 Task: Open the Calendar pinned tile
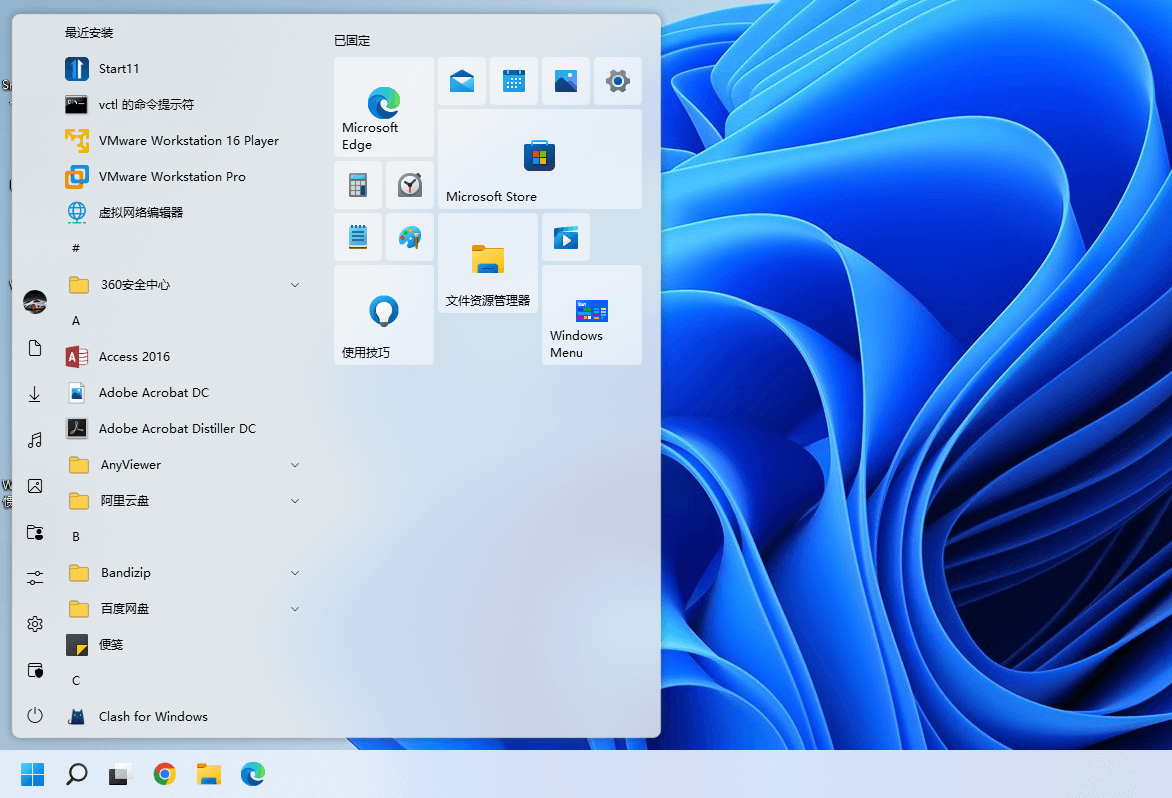pos(514,81)
